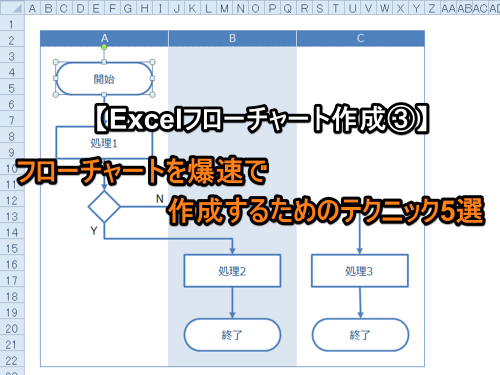Image resolution: width=500 pixels, height=375 pixels.
Task: Select row 22 header
Action: tap(12, 360)
